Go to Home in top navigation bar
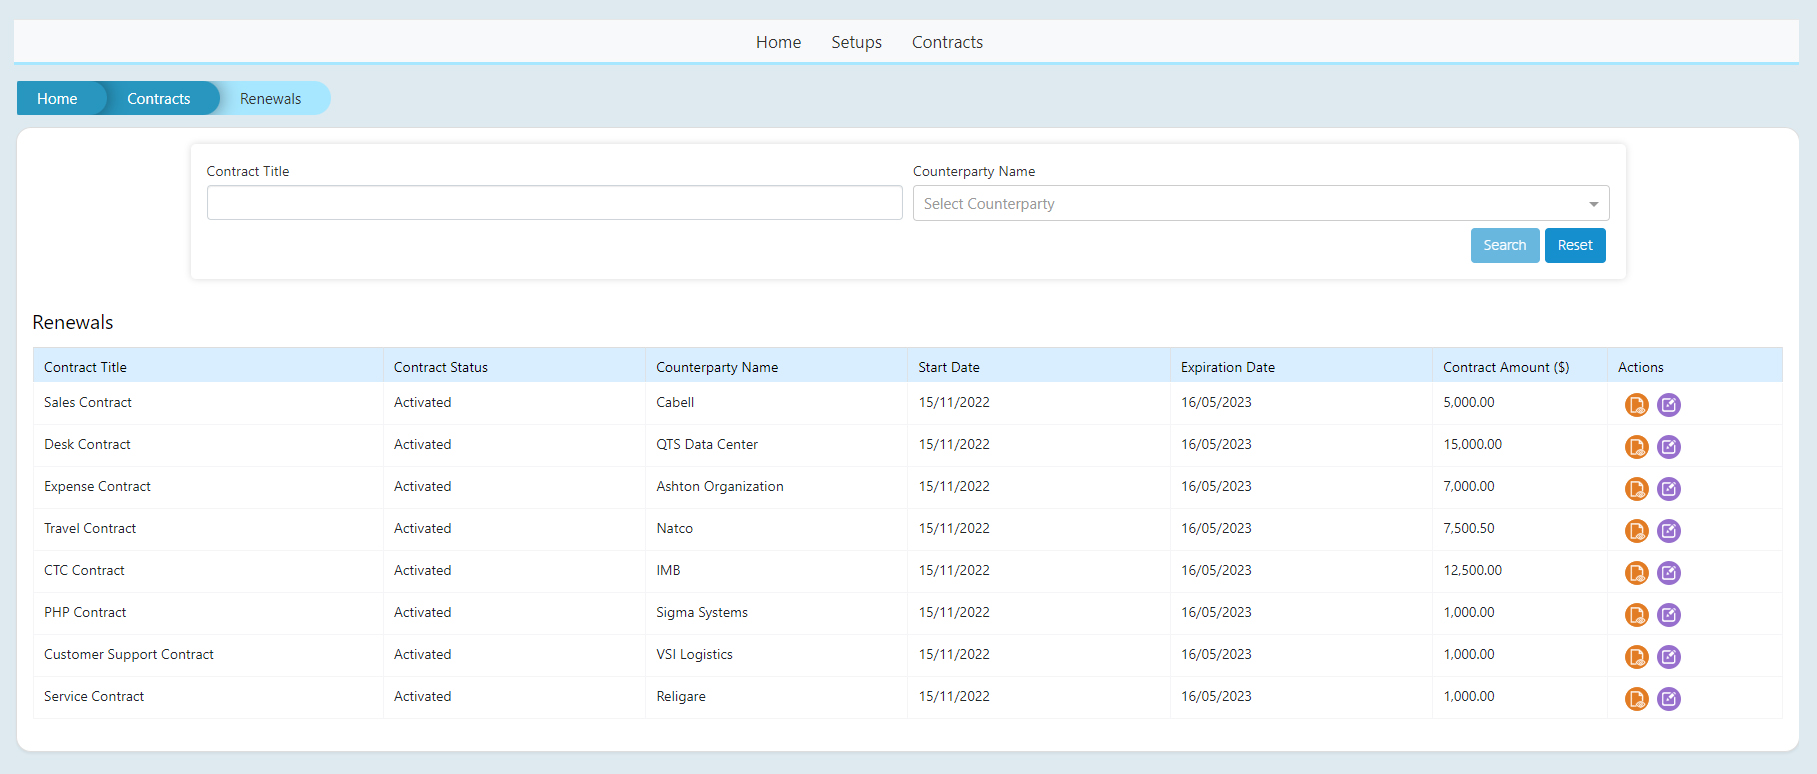The width and height of the screenshot is (1817, 774). tap(778, 42)
